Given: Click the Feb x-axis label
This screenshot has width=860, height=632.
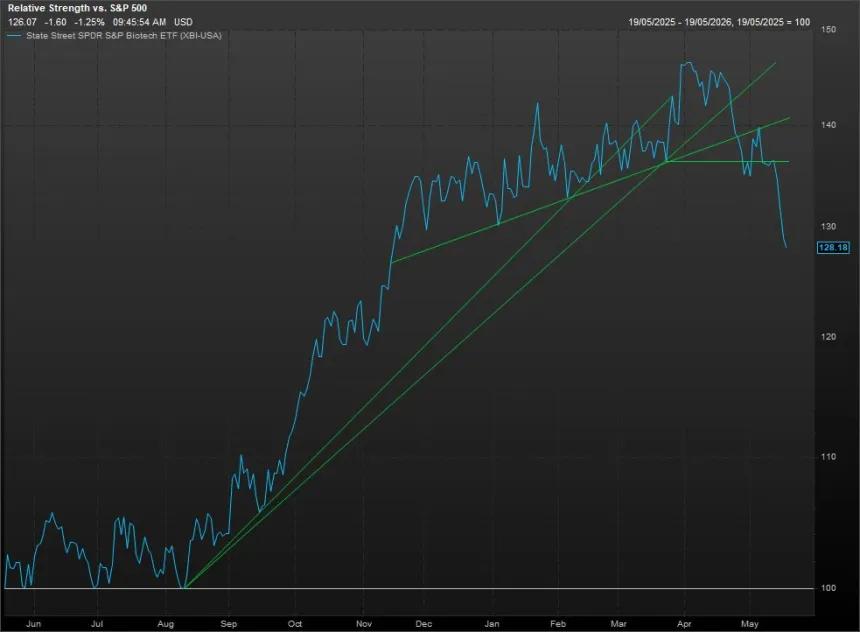Looking at the screenshot, I should pos(558,624).
